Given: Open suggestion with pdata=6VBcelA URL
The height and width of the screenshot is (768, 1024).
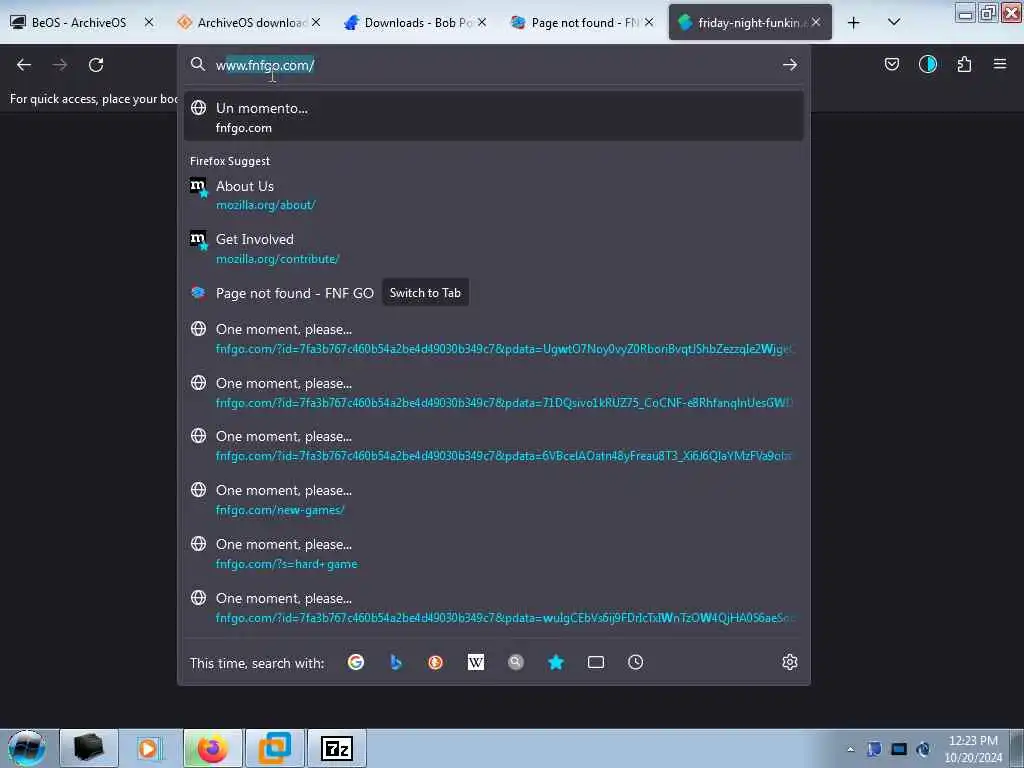Looking at the screenshot, I should click(494, 445).
